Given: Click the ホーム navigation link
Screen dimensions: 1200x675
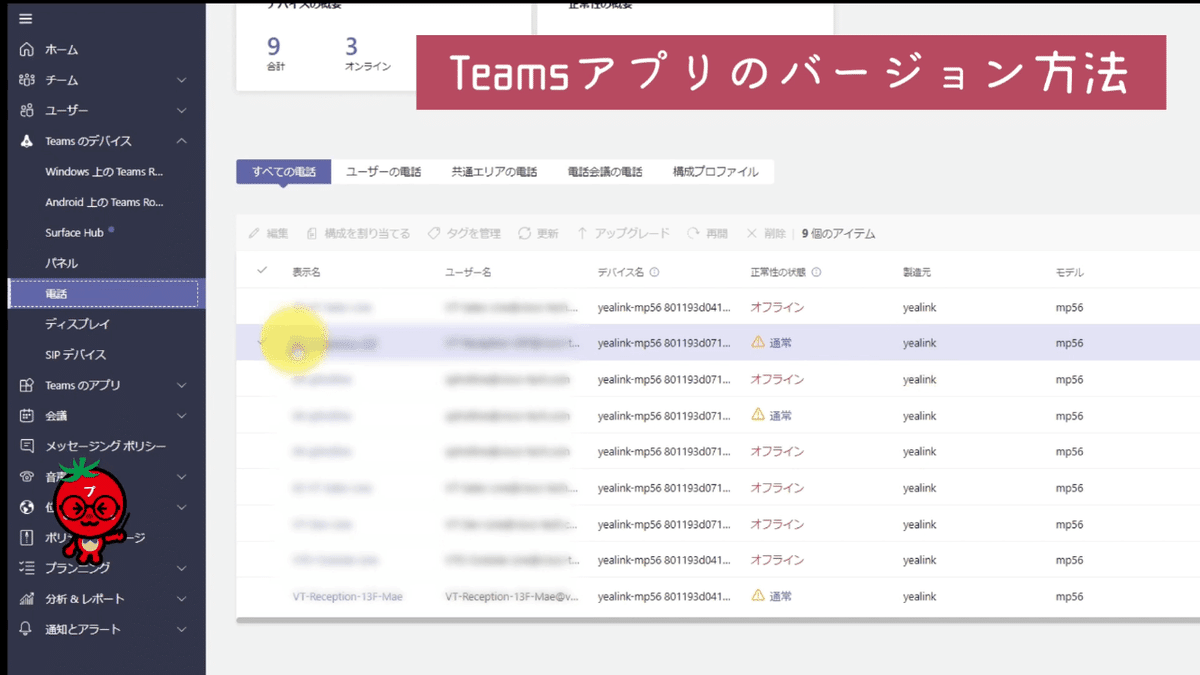Looking at the screenshot, I should point(61,49).
